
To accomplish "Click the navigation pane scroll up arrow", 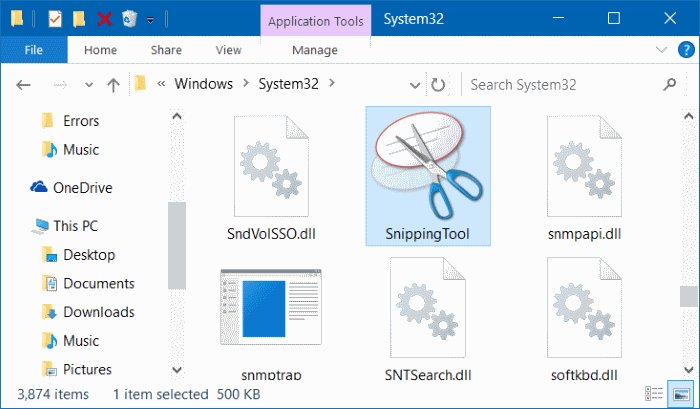I will pyautogui.click(x=177, y=117).
